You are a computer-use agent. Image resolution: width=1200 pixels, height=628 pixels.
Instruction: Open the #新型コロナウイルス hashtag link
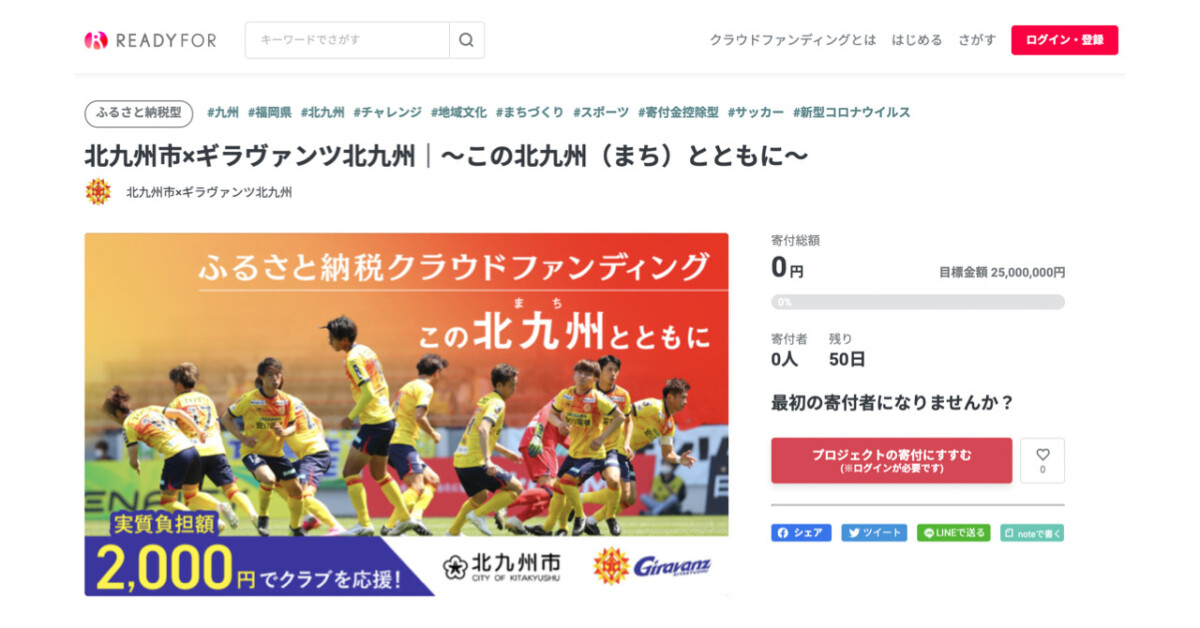852,113
